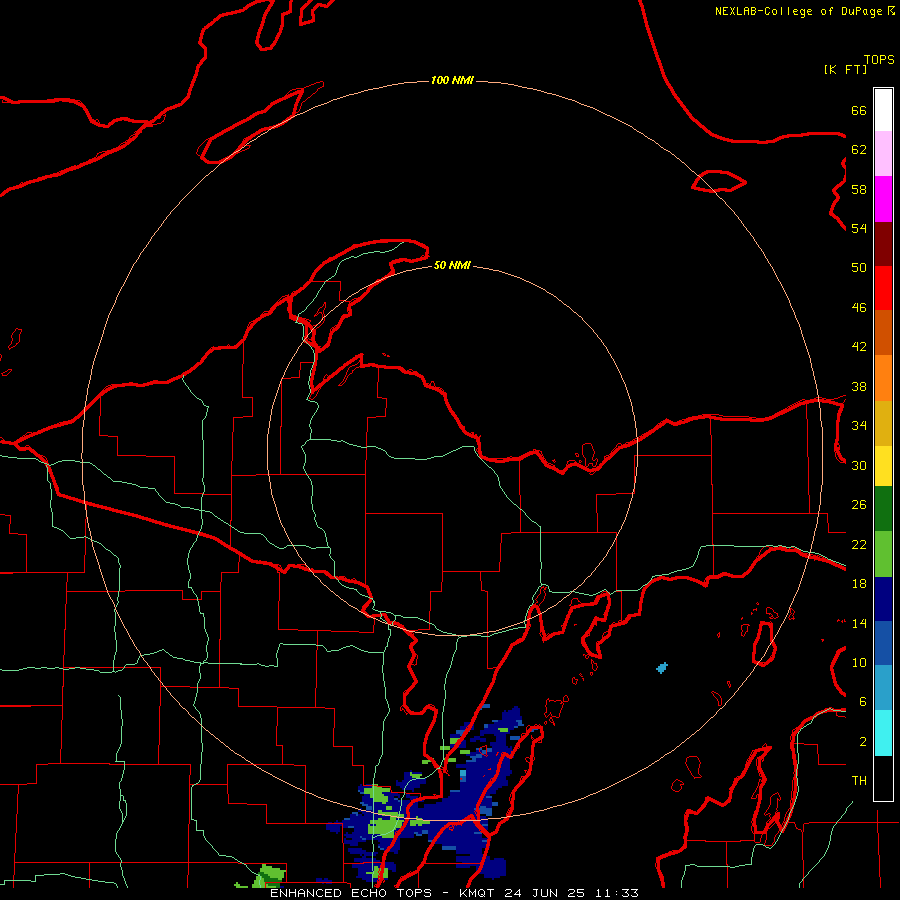
Task: Select the 34 legend value
Action: (859, 426)
